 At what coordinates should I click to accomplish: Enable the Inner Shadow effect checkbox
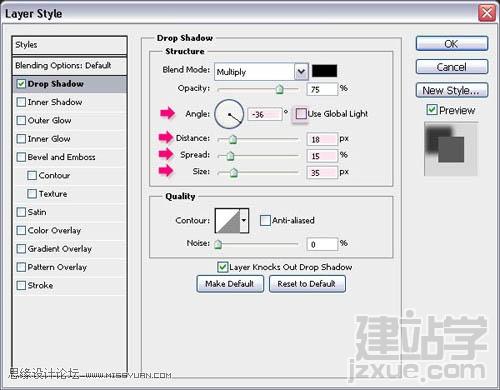[21, 102]
